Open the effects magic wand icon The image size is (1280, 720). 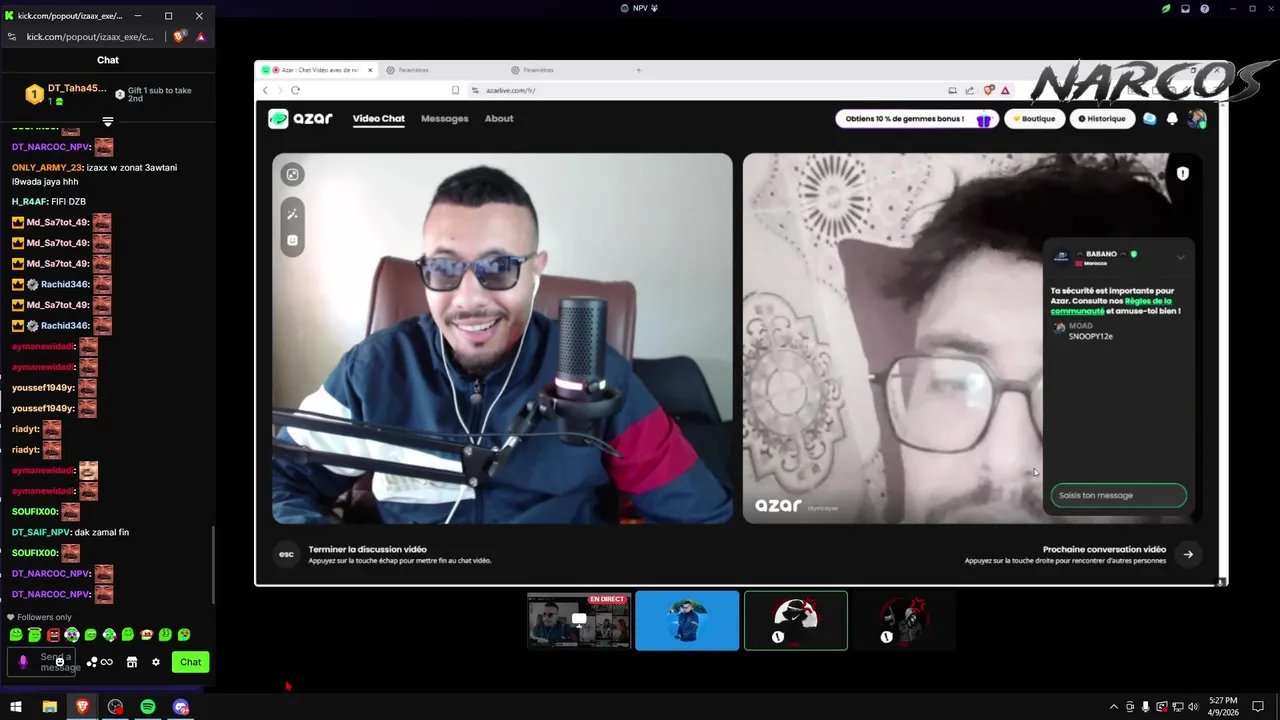click(292, 214)
